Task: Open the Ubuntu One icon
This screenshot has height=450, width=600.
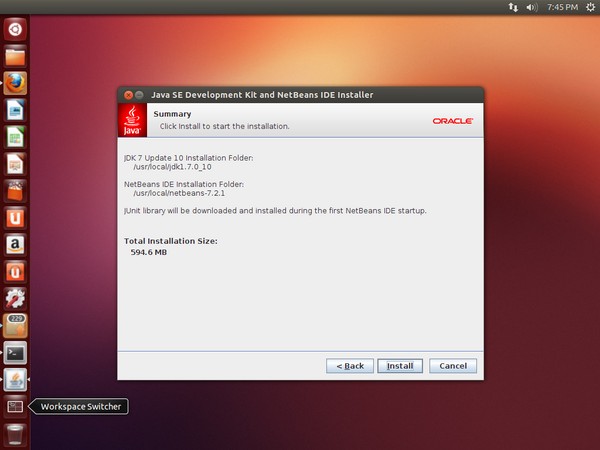Action: (15, 218)
